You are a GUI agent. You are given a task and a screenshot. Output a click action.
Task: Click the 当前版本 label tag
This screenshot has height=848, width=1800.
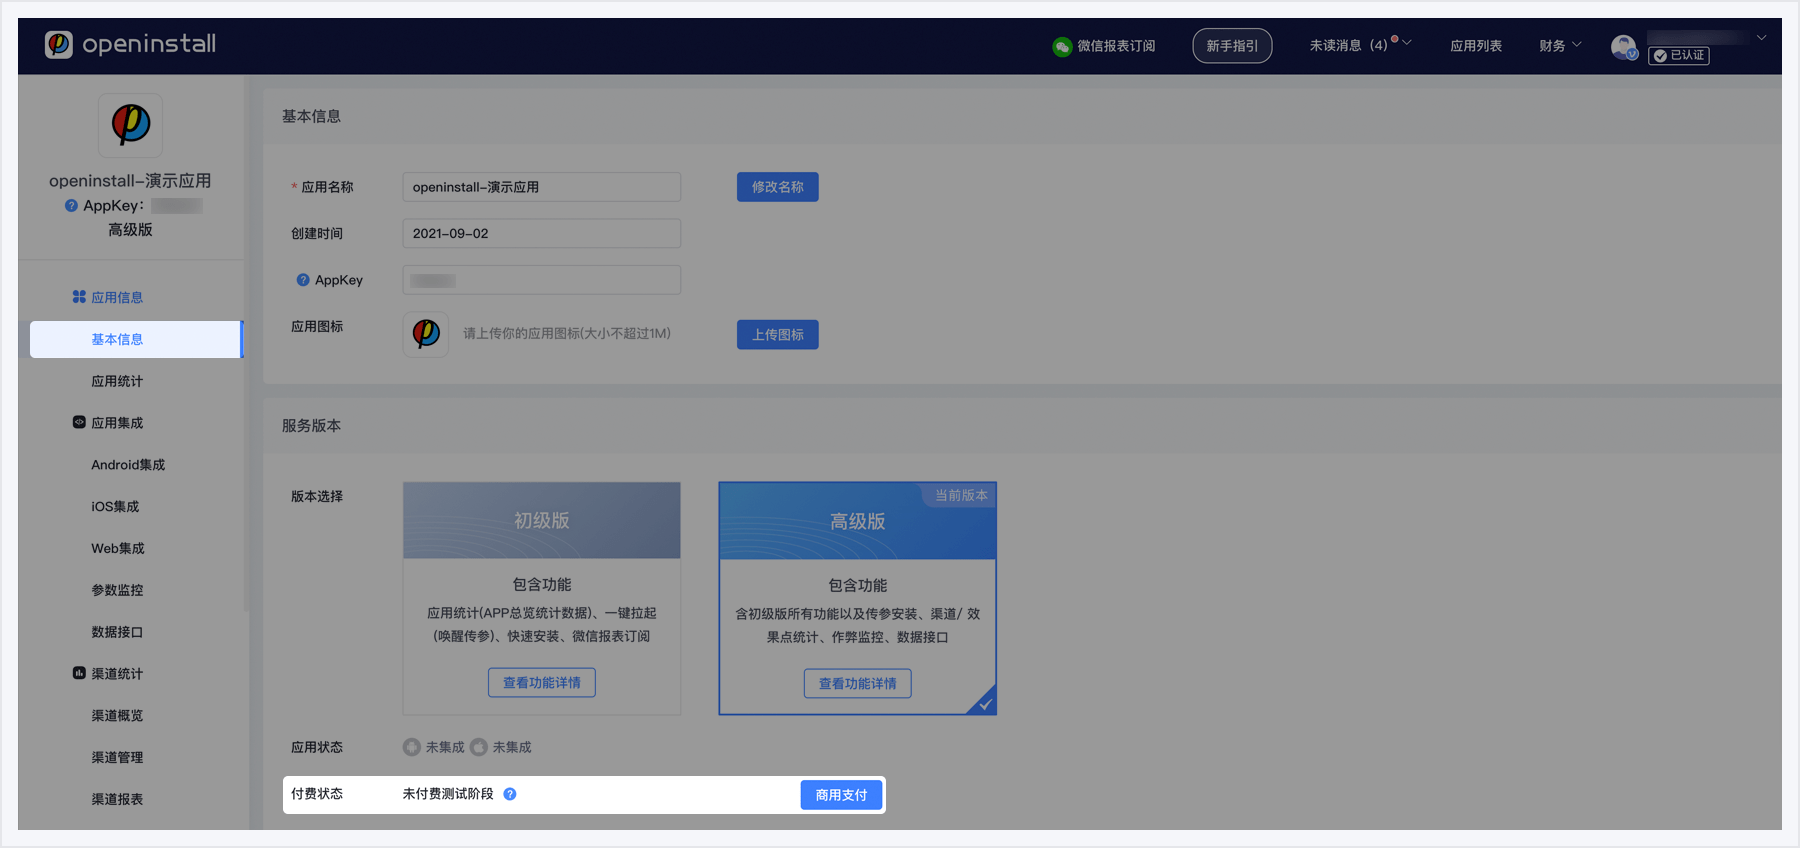point(960,496)
